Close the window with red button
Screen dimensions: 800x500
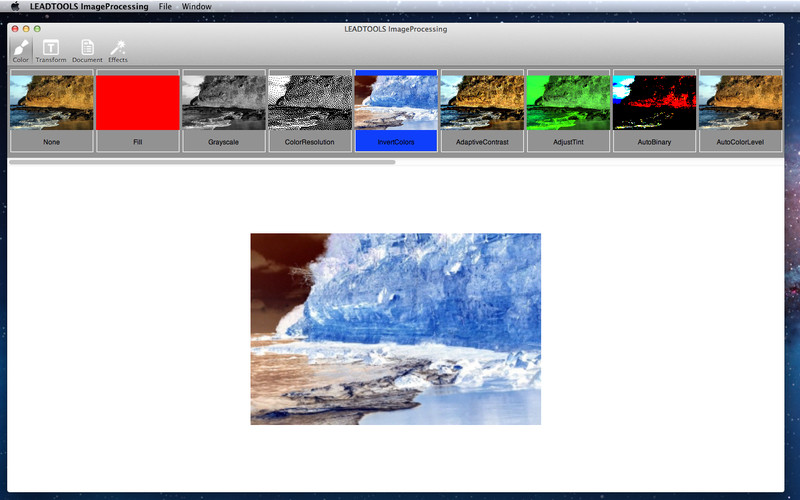[x=15, y=29]
